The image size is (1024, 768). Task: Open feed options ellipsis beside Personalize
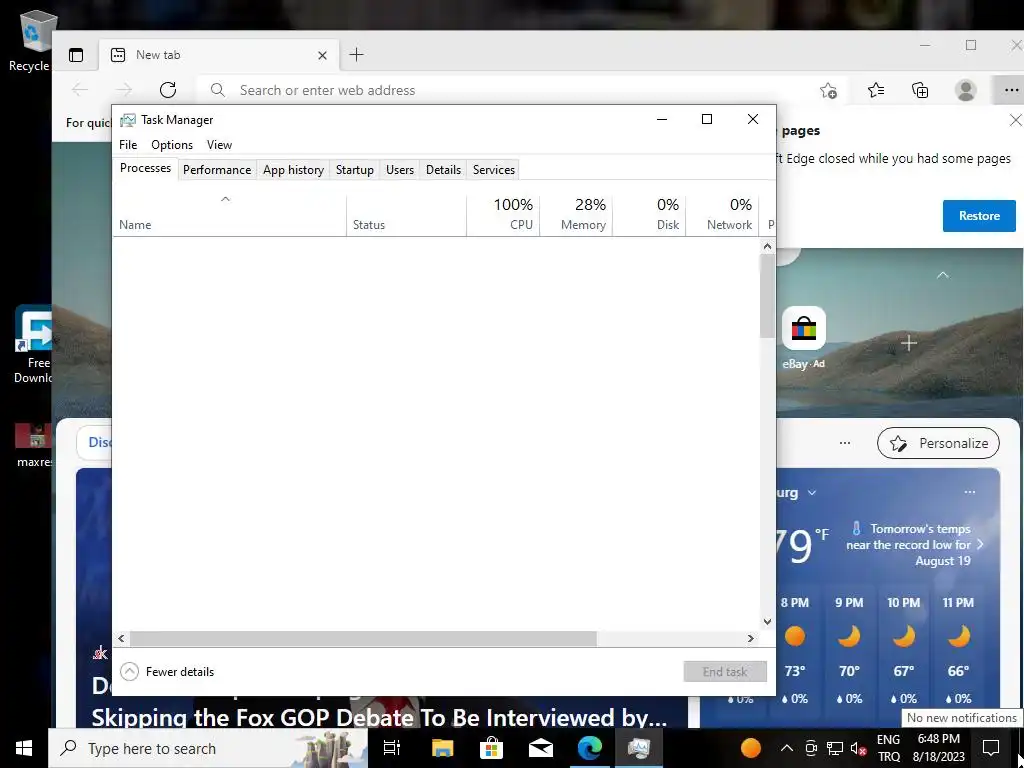point(844,443)
